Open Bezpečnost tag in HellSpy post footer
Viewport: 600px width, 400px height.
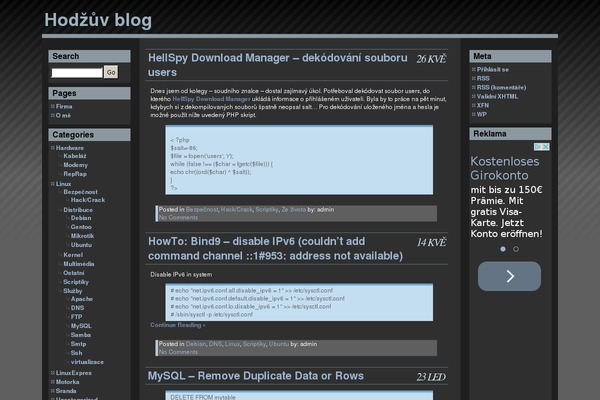[x=202, y=210]
